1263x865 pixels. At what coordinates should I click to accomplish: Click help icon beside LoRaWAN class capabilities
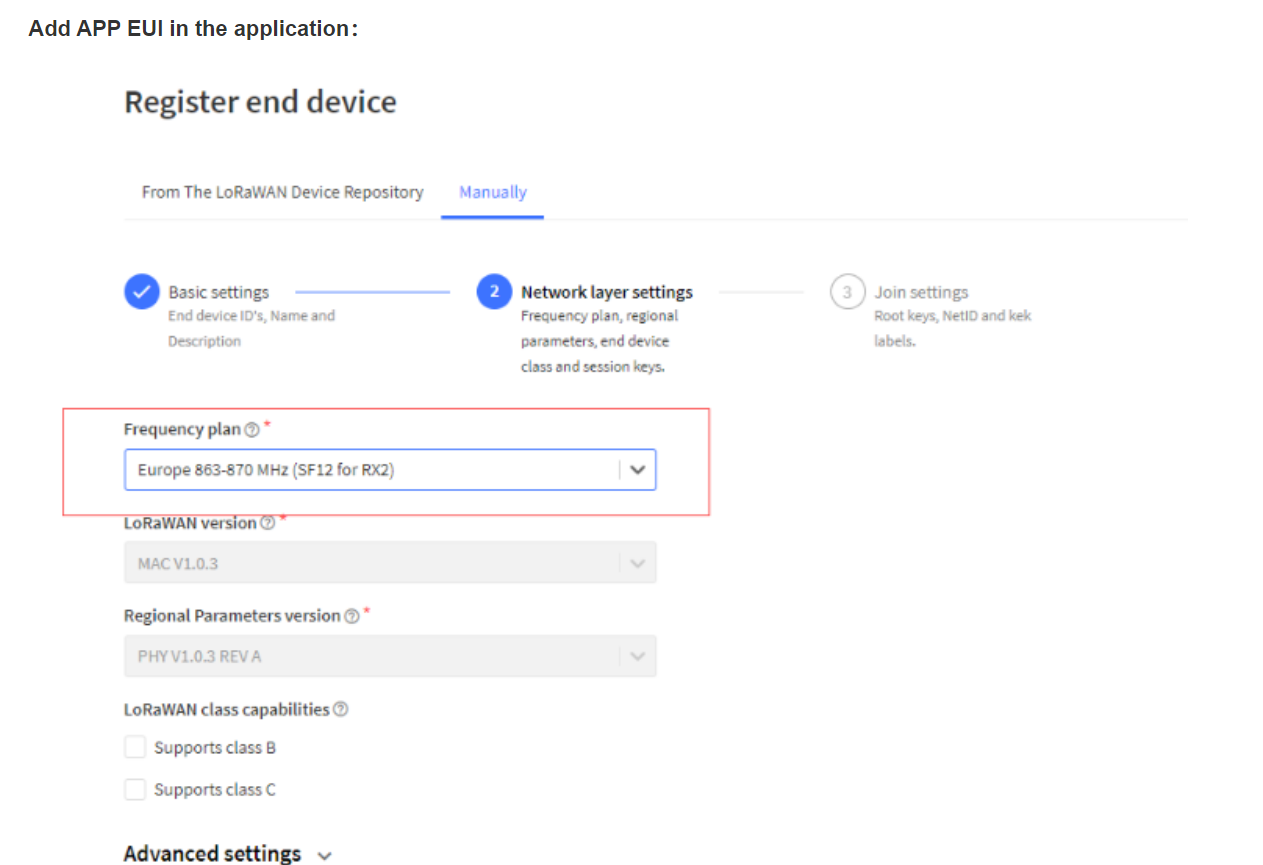pyautogui.click(x=340, y=710)
